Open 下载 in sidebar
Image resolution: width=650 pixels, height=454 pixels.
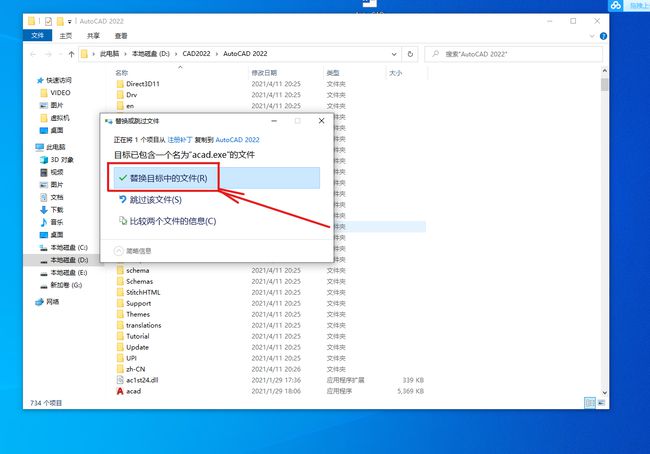pos(52,209)
